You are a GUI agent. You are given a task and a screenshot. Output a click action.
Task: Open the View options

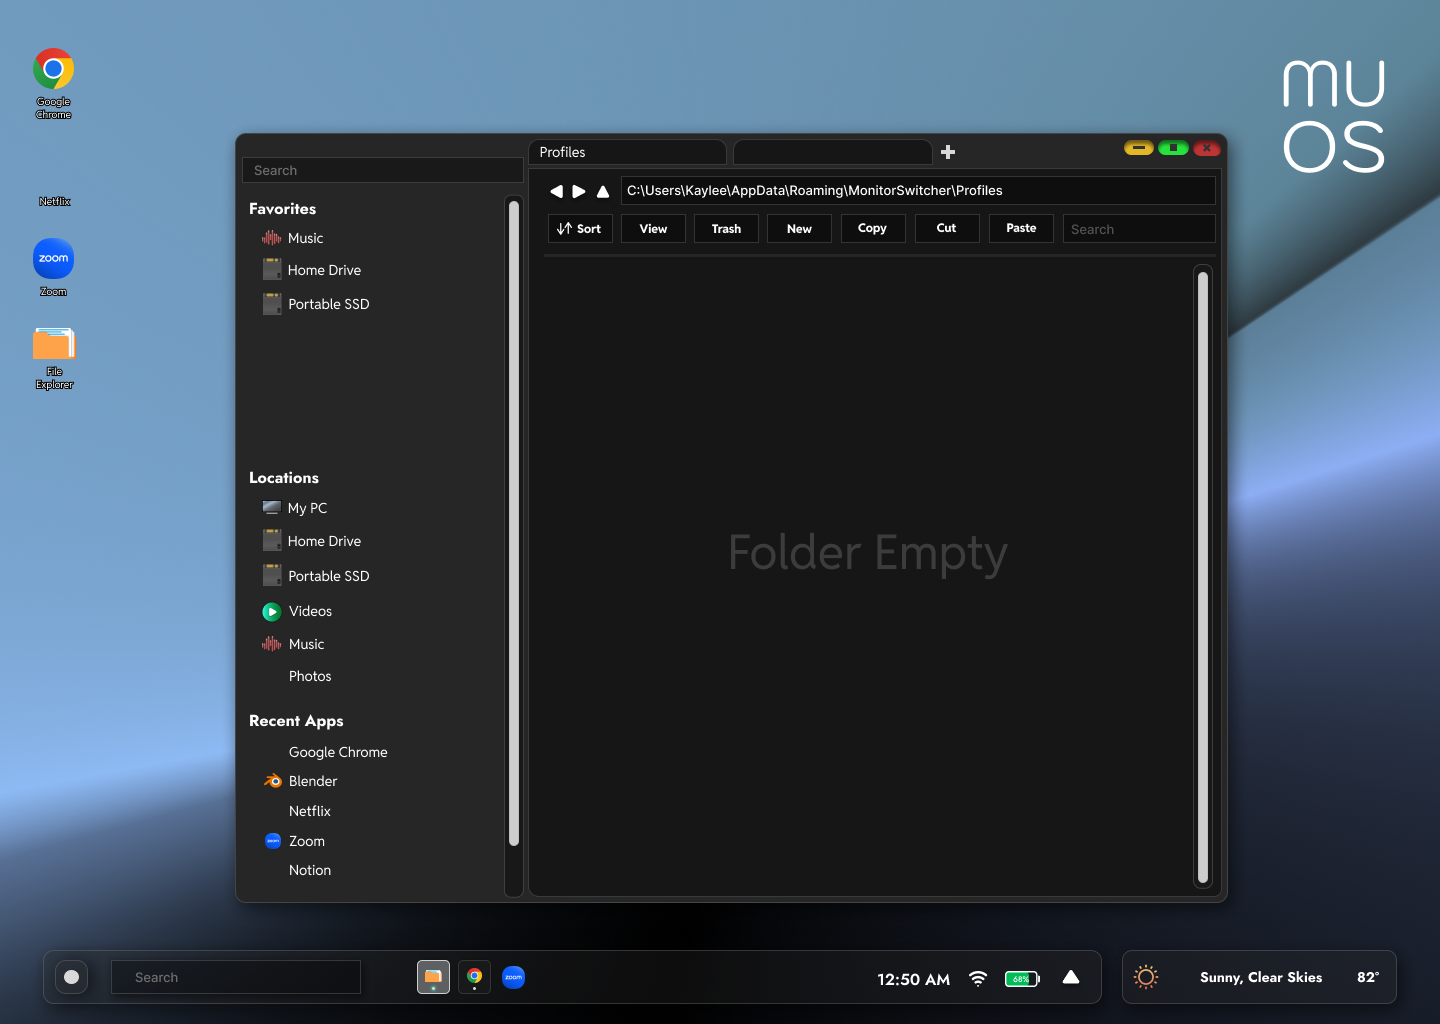(x=652, y=228)
